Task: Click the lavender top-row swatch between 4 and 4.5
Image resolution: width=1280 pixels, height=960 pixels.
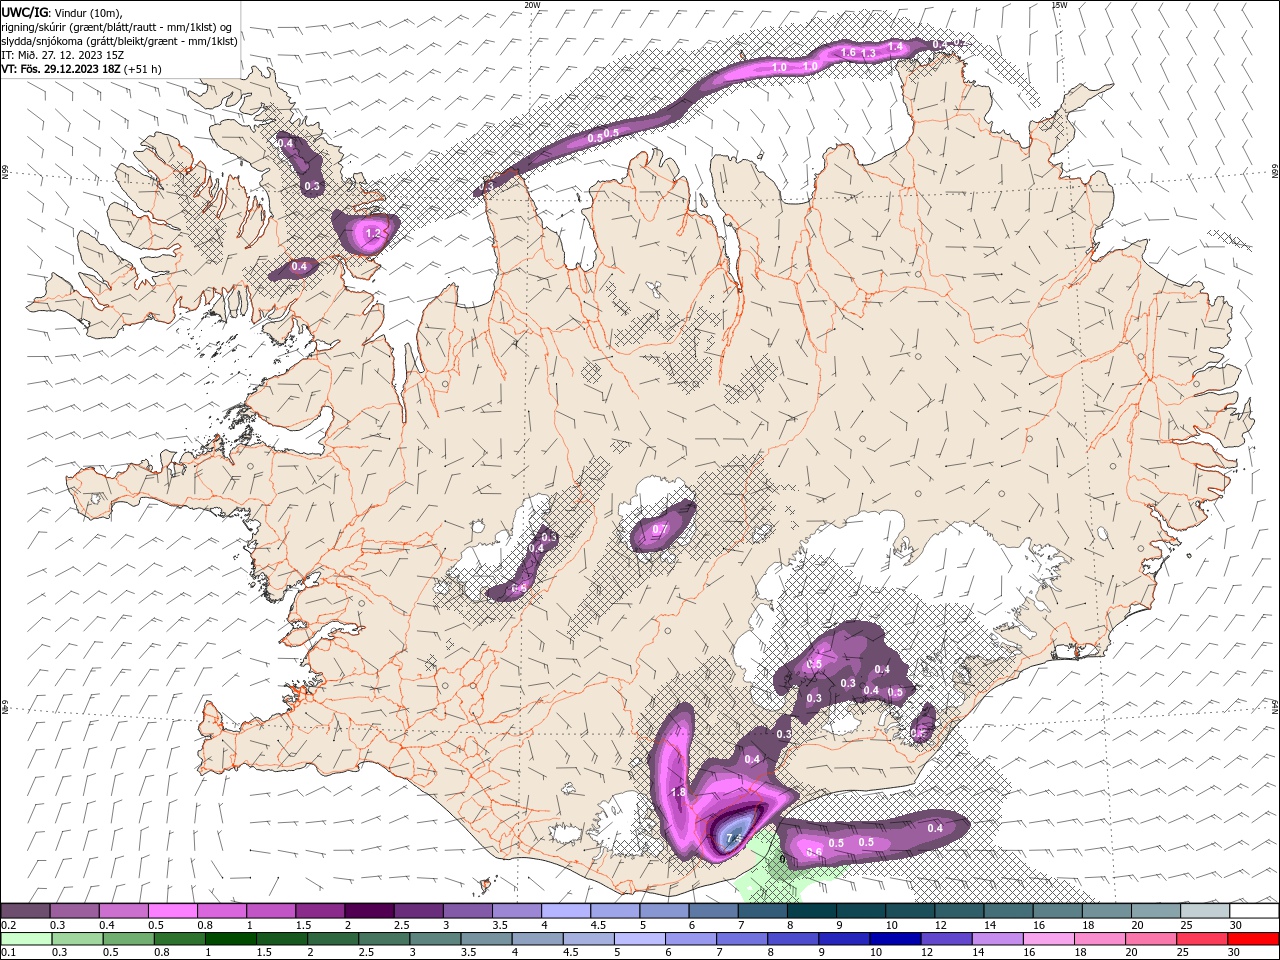Action: [566, 911]
